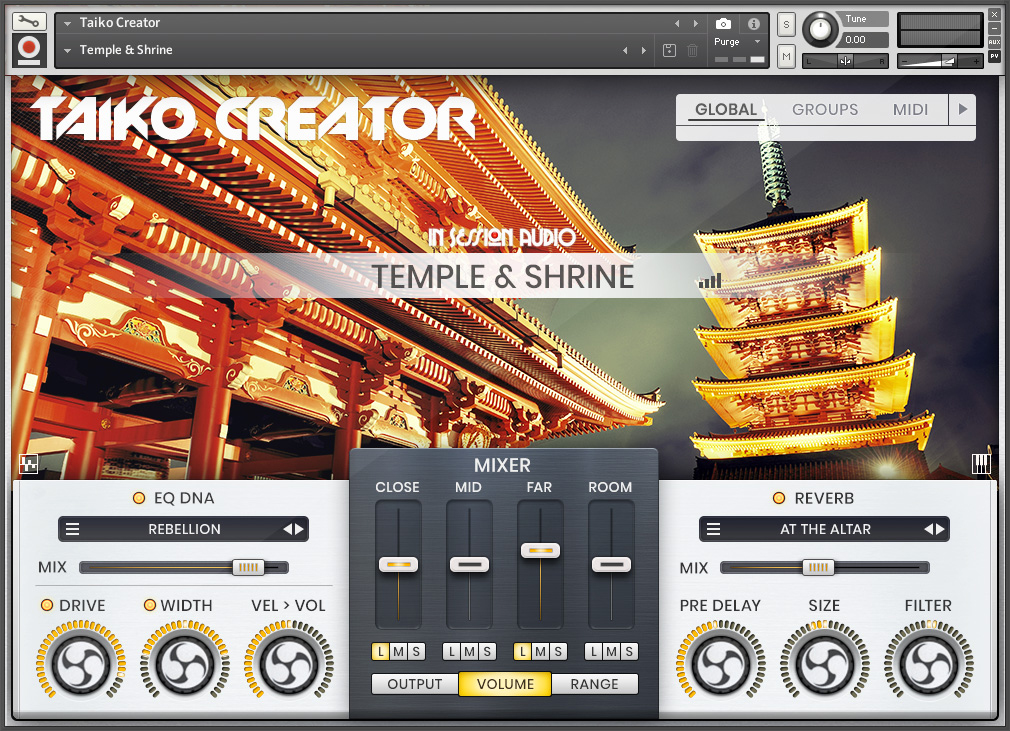Click the VEL > VOL knob

[289, 665]
